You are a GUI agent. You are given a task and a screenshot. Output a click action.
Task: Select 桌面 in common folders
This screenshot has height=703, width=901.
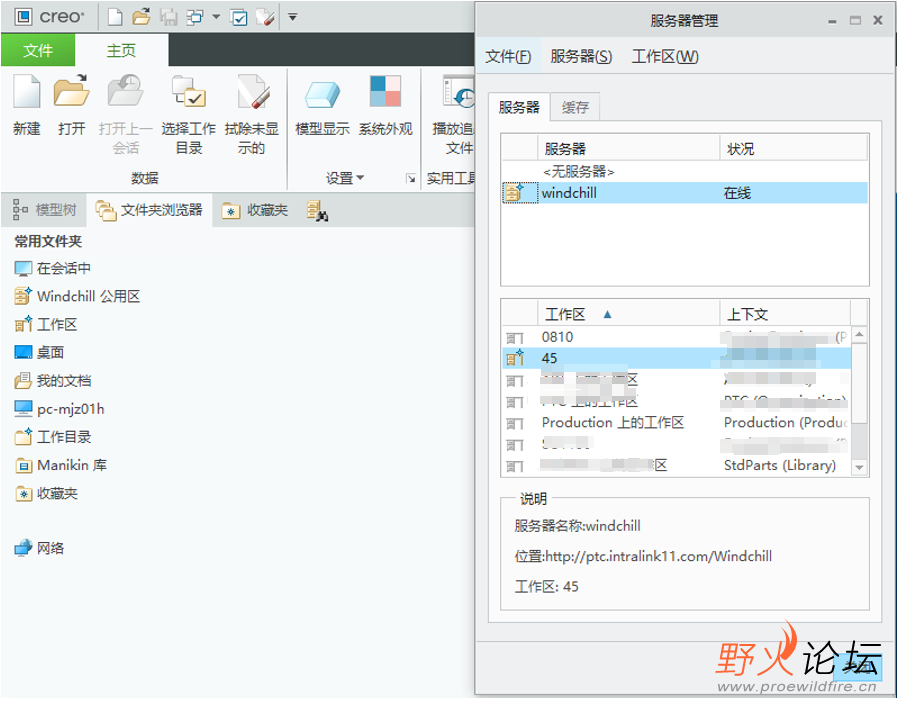click(x=39, y=353)
